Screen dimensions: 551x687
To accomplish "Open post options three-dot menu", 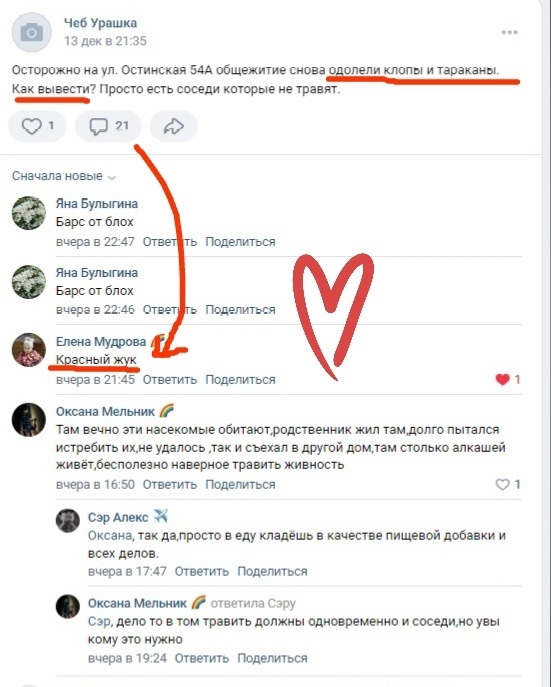I will click(x=509, y=32).
